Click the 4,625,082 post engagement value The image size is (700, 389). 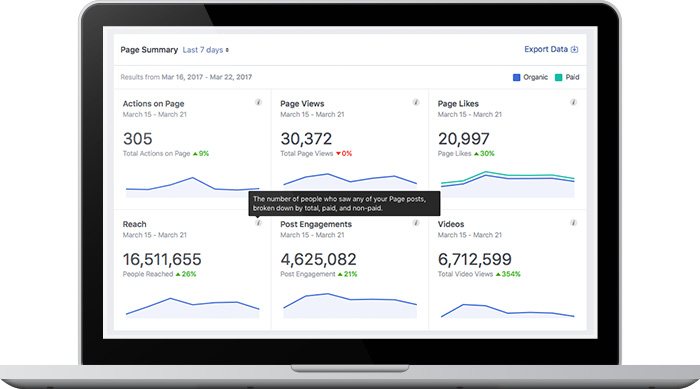pyautogui.click(x=318, y=259)
